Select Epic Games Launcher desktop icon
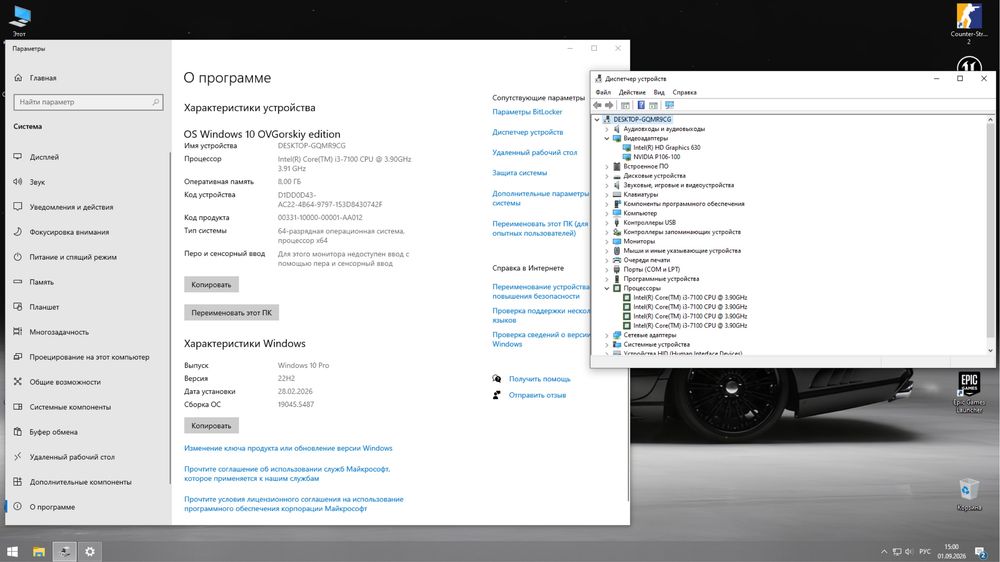Image resolution: width=1000 pixels, height=562 pixels. pyautogui.click(x=969, y=392)
